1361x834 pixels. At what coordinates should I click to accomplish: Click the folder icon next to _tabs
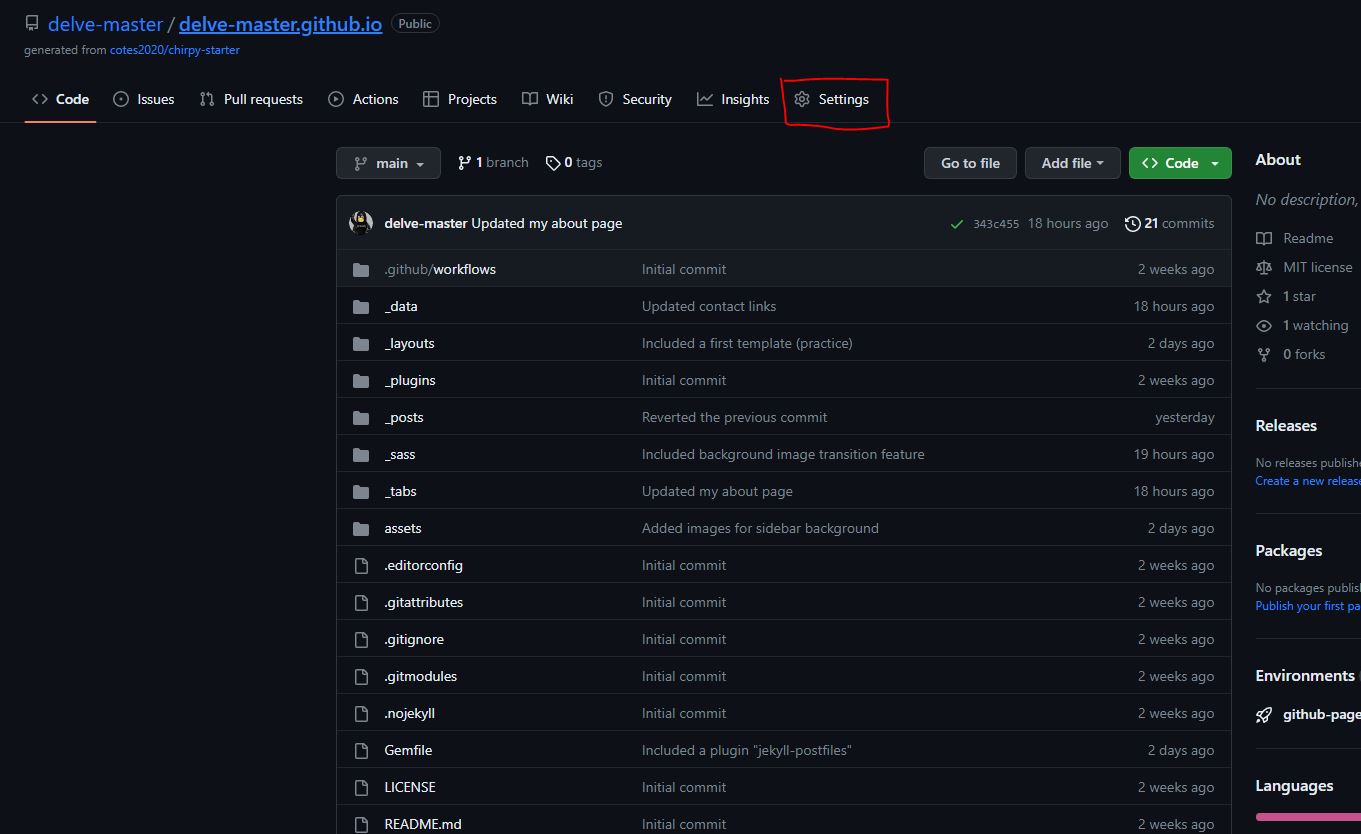361,491
